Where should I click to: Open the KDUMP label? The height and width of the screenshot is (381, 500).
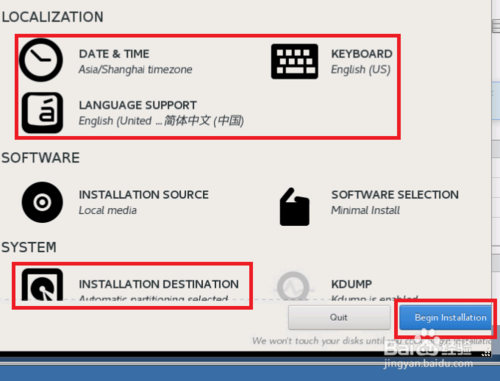click(x=351, y=284)
